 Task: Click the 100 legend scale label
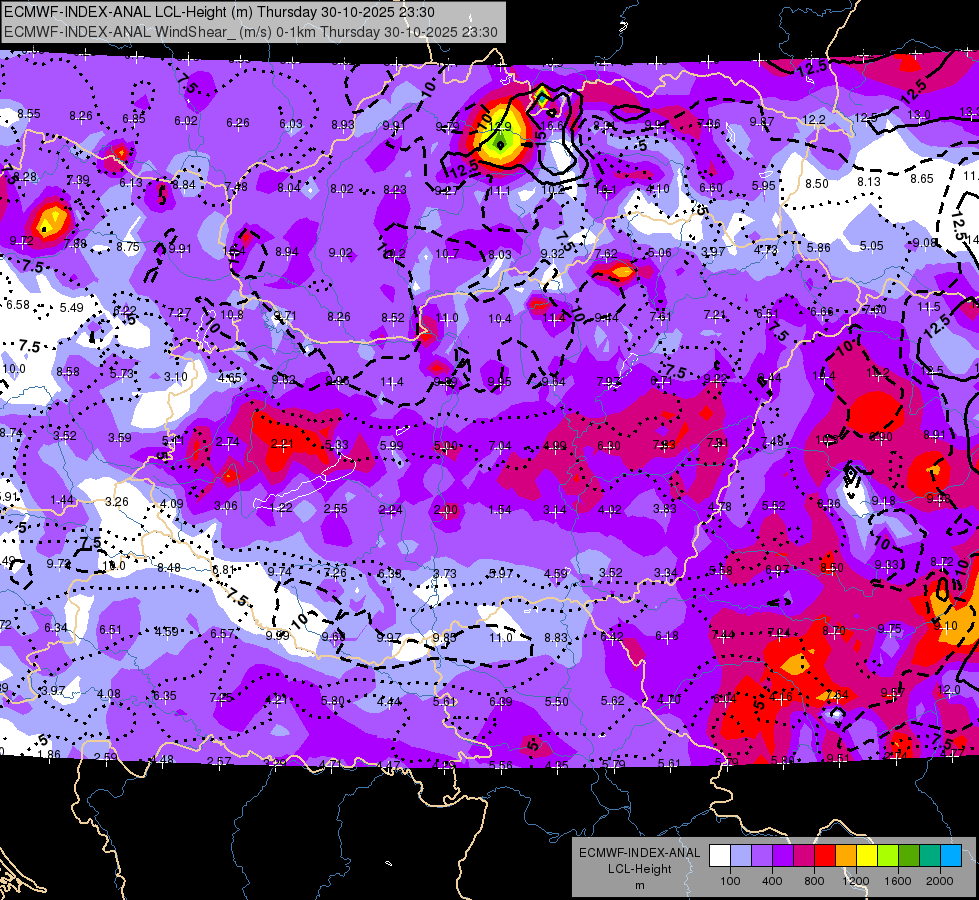[x=730, y=881]
